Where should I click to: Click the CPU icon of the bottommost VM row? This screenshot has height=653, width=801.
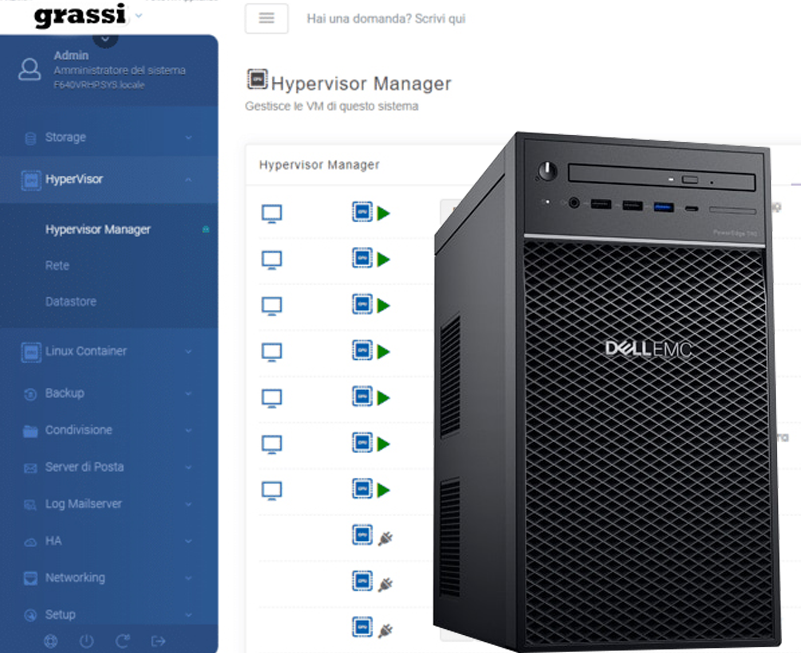click(x=362, y=627)
